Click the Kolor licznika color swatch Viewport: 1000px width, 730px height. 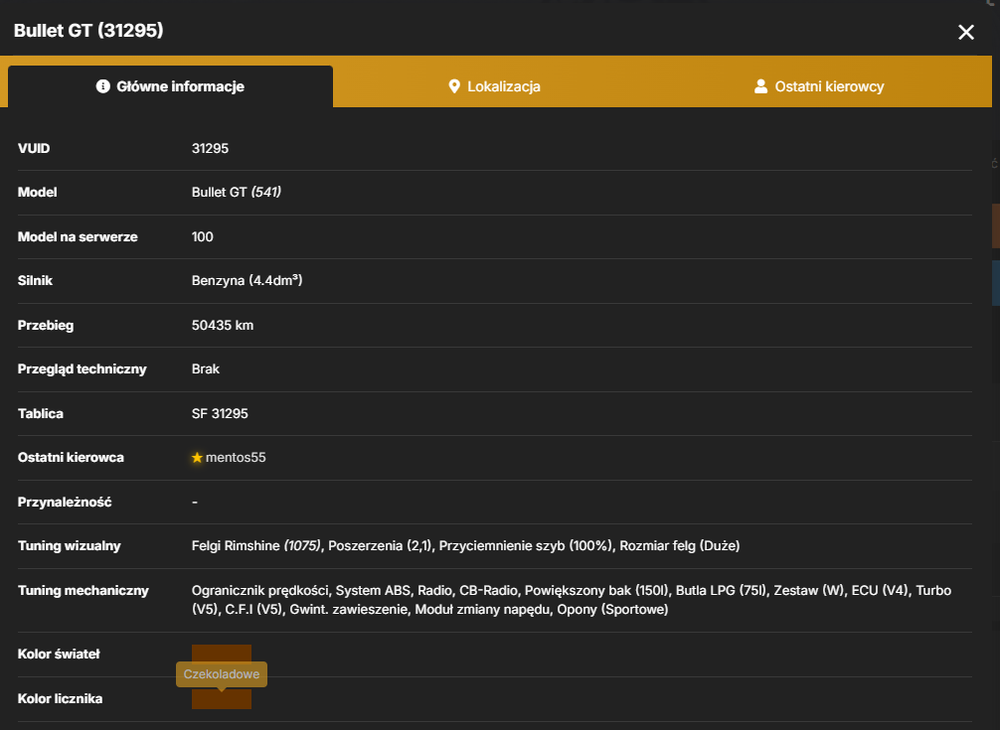(x=221, y=698)
